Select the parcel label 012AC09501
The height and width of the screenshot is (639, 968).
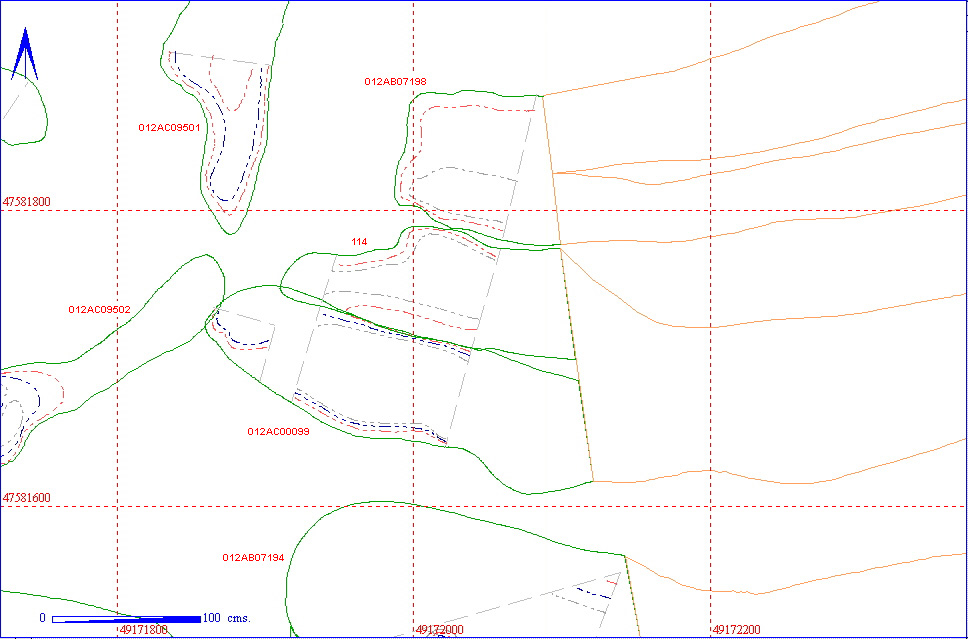[169, 128]
